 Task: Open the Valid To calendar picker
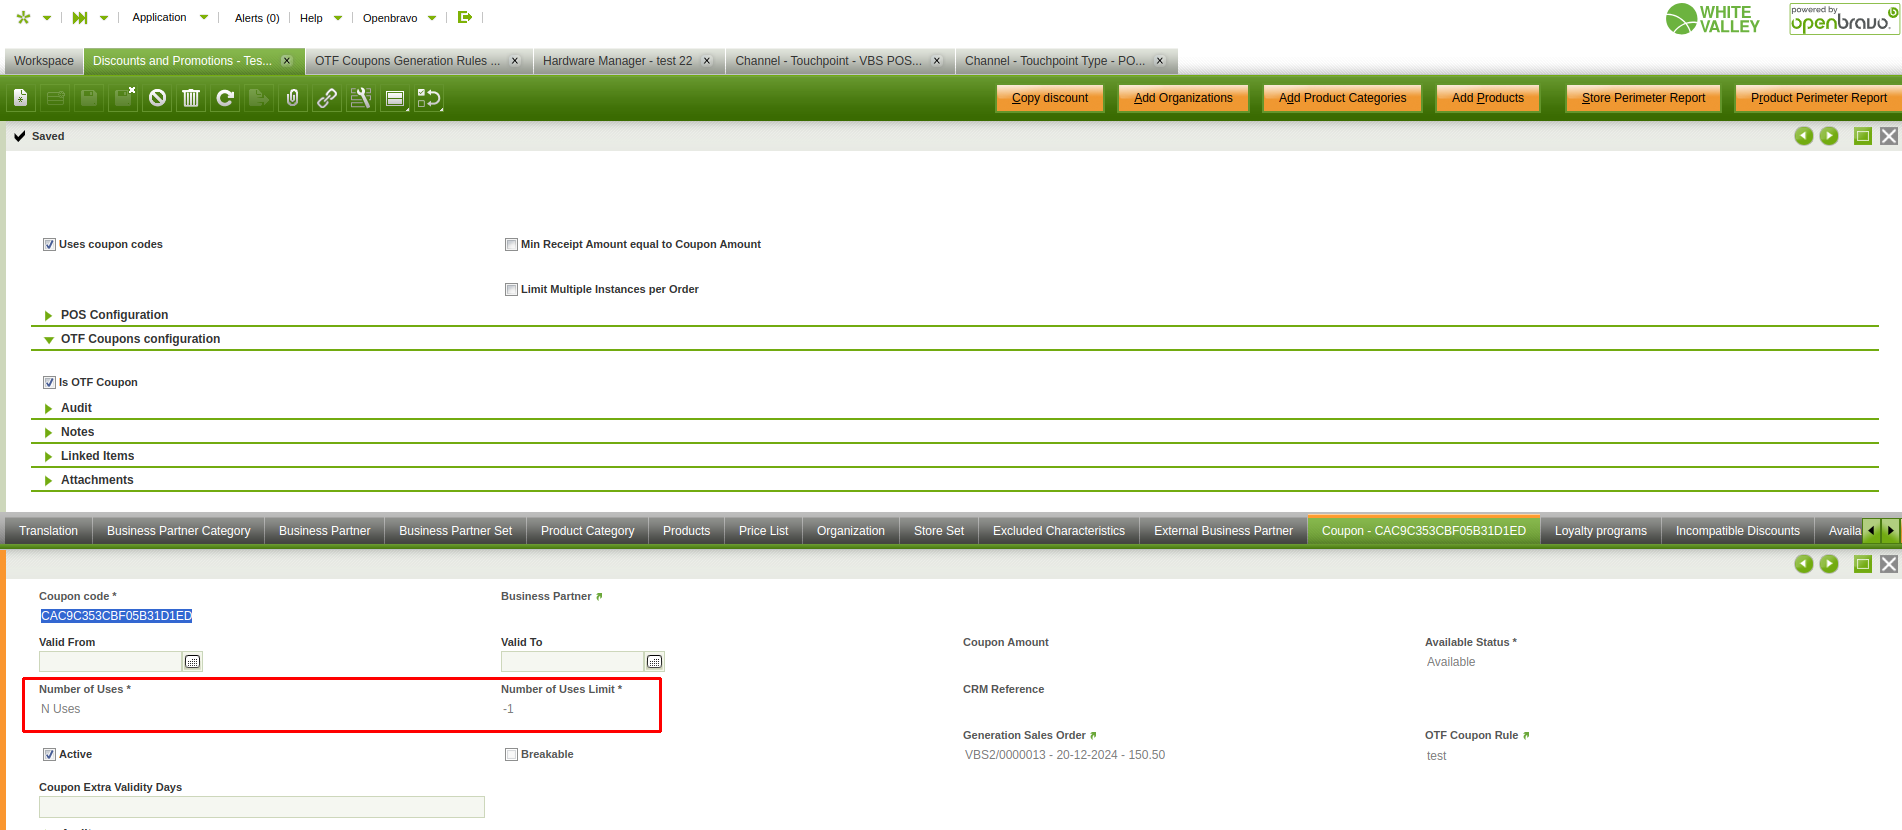[655, 662]
